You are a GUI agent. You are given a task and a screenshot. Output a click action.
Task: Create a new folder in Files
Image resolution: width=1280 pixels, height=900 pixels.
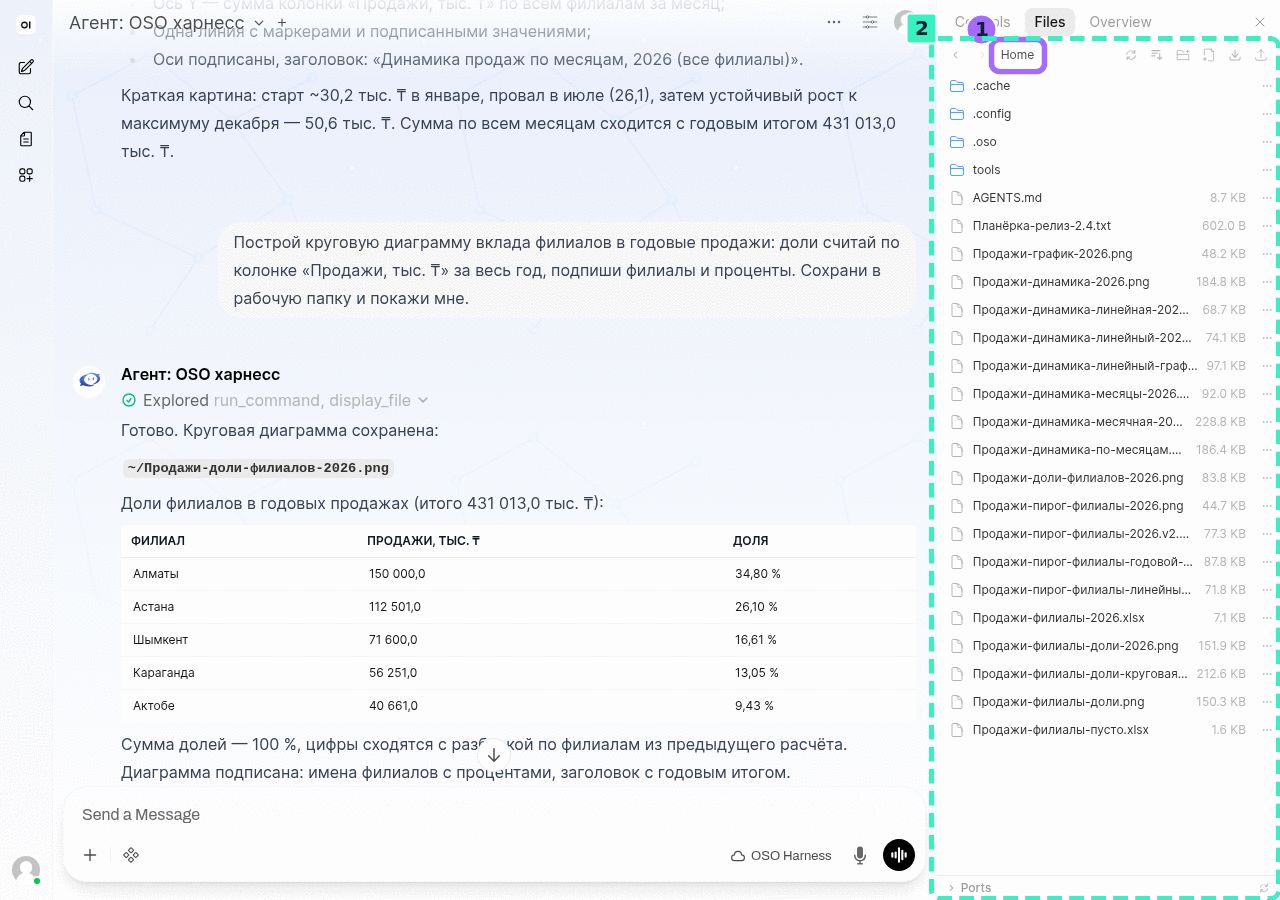tap(1183, 55)
